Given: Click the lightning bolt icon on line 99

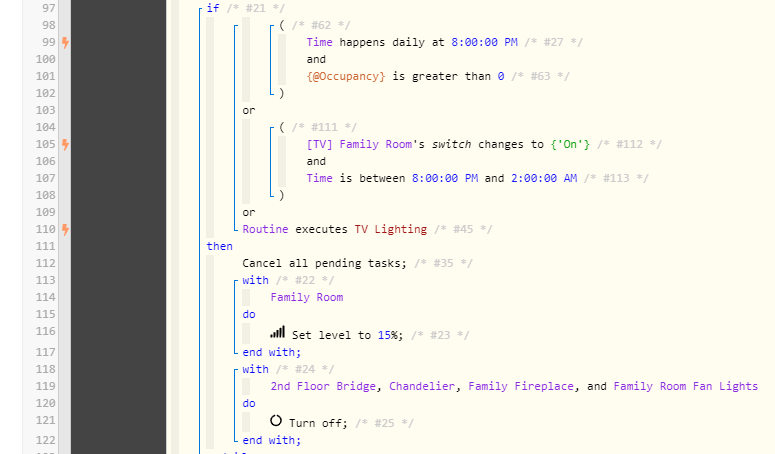Looking at the screenshot, I should [65, 42].
